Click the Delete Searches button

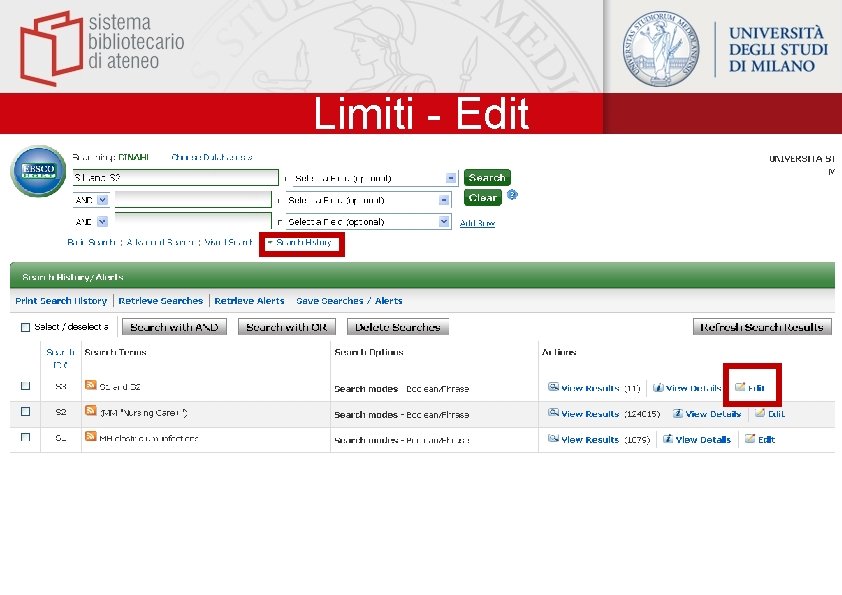398,327
